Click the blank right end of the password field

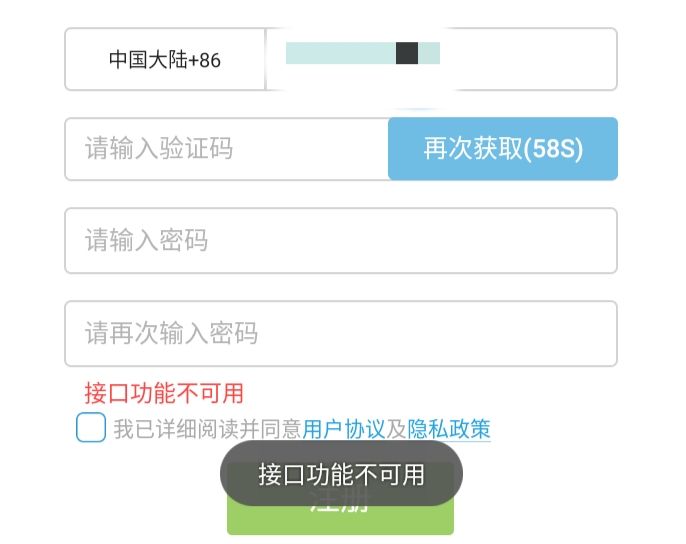(560, 241)
